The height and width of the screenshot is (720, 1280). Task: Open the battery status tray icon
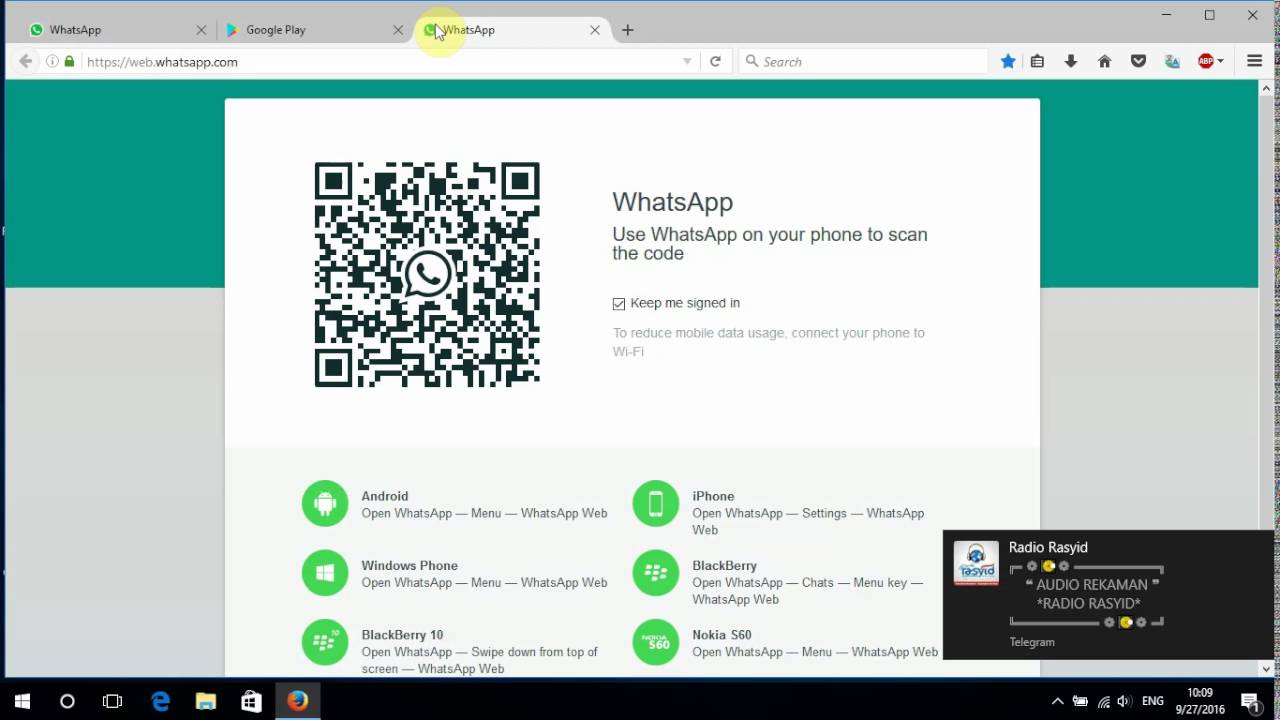point(1080,702)
